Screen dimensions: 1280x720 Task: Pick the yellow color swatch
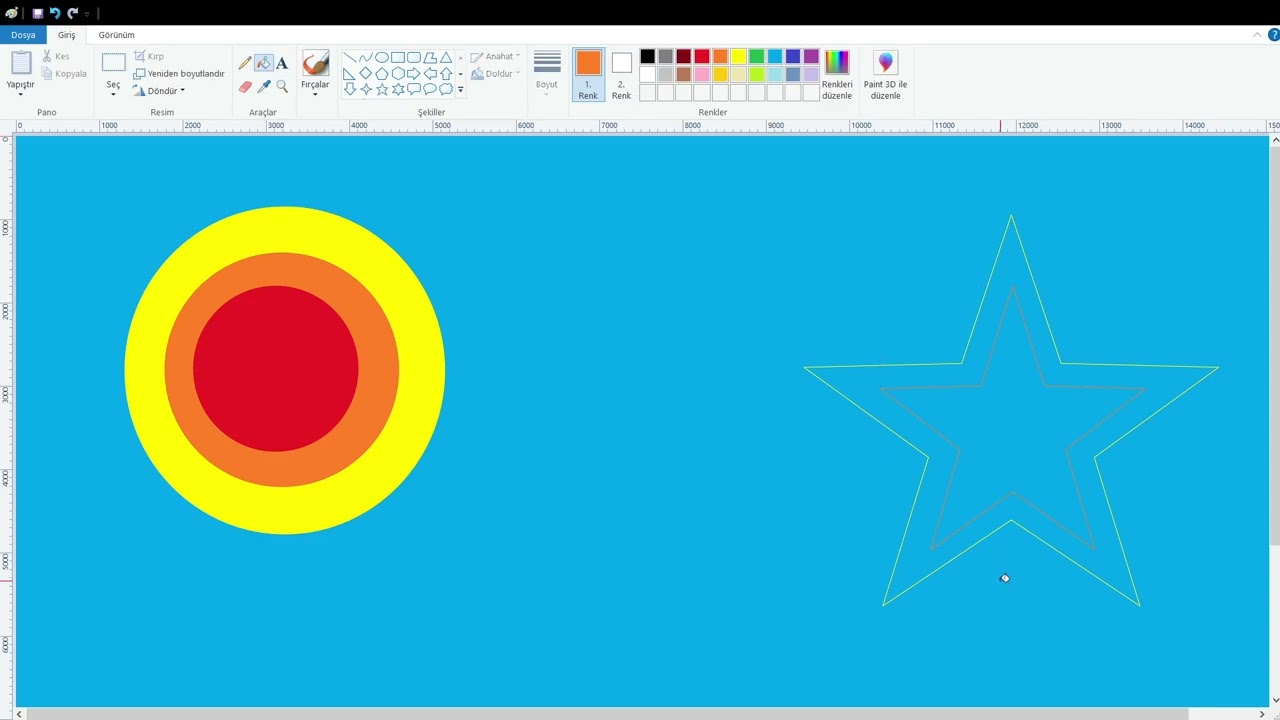click(738, 57)
